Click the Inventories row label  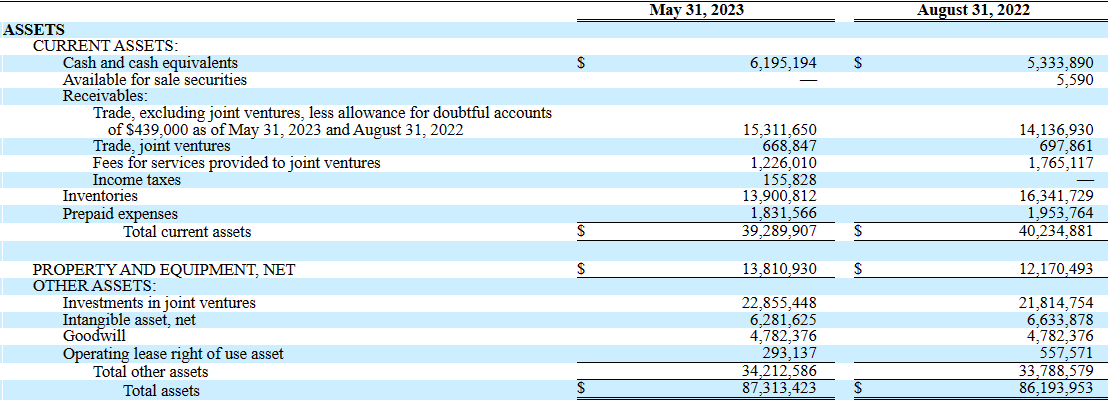(100, 196)
